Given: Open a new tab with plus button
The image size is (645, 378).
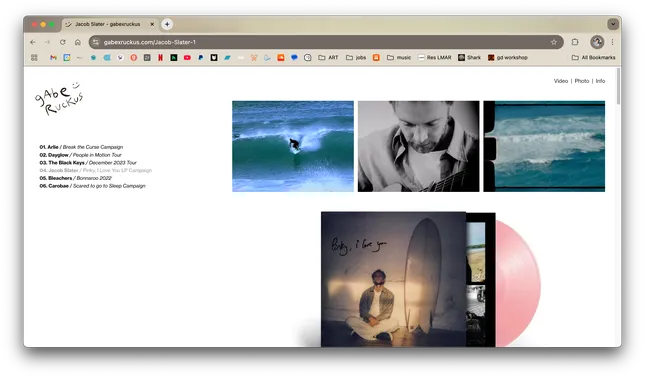Looking at the screenshot, I should [x=167, y=24].
